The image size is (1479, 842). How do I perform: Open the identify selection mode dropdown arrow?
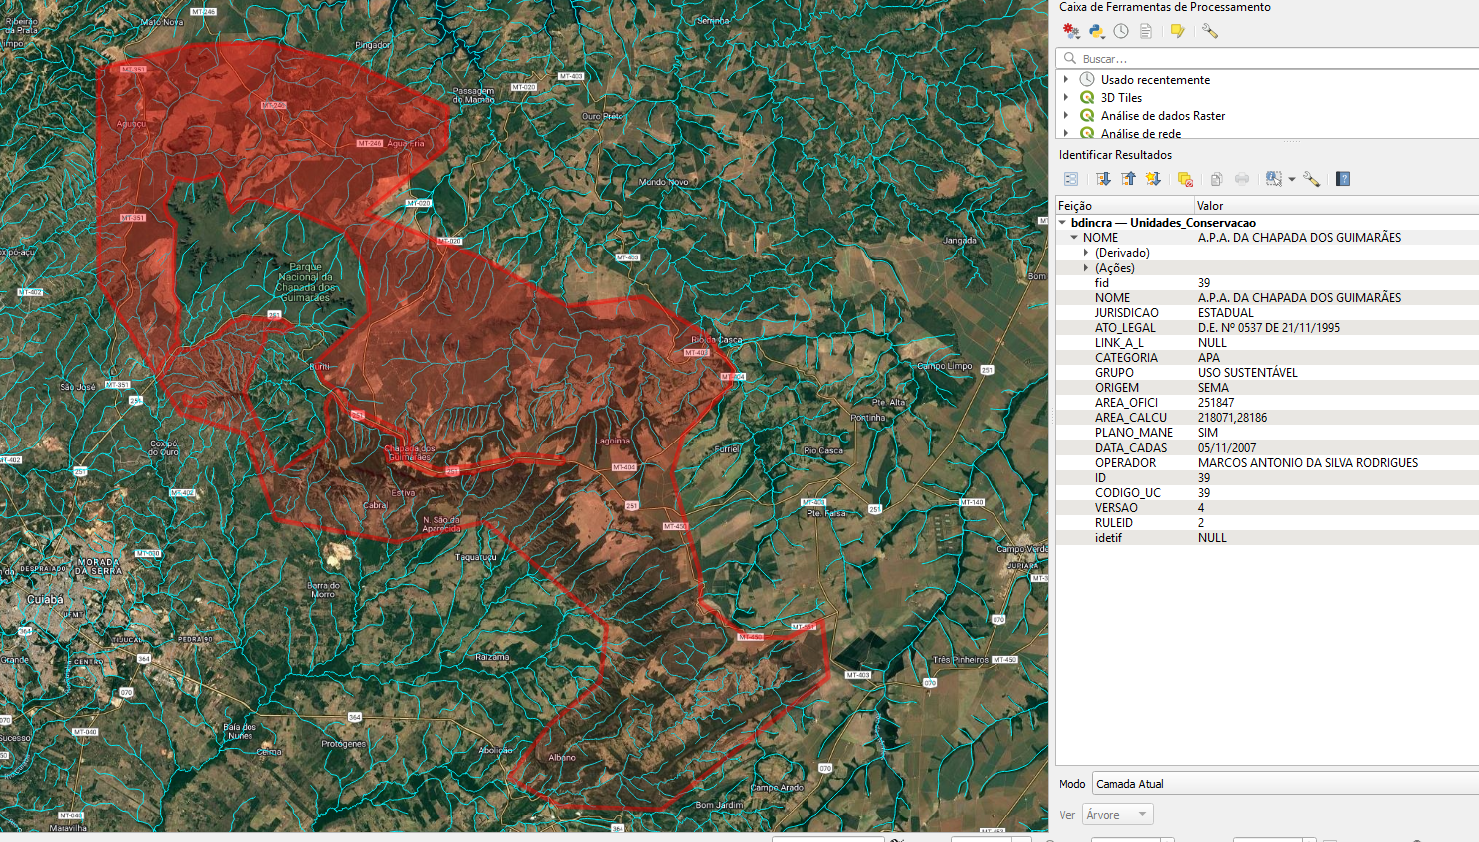click(x=1292, y=180)
